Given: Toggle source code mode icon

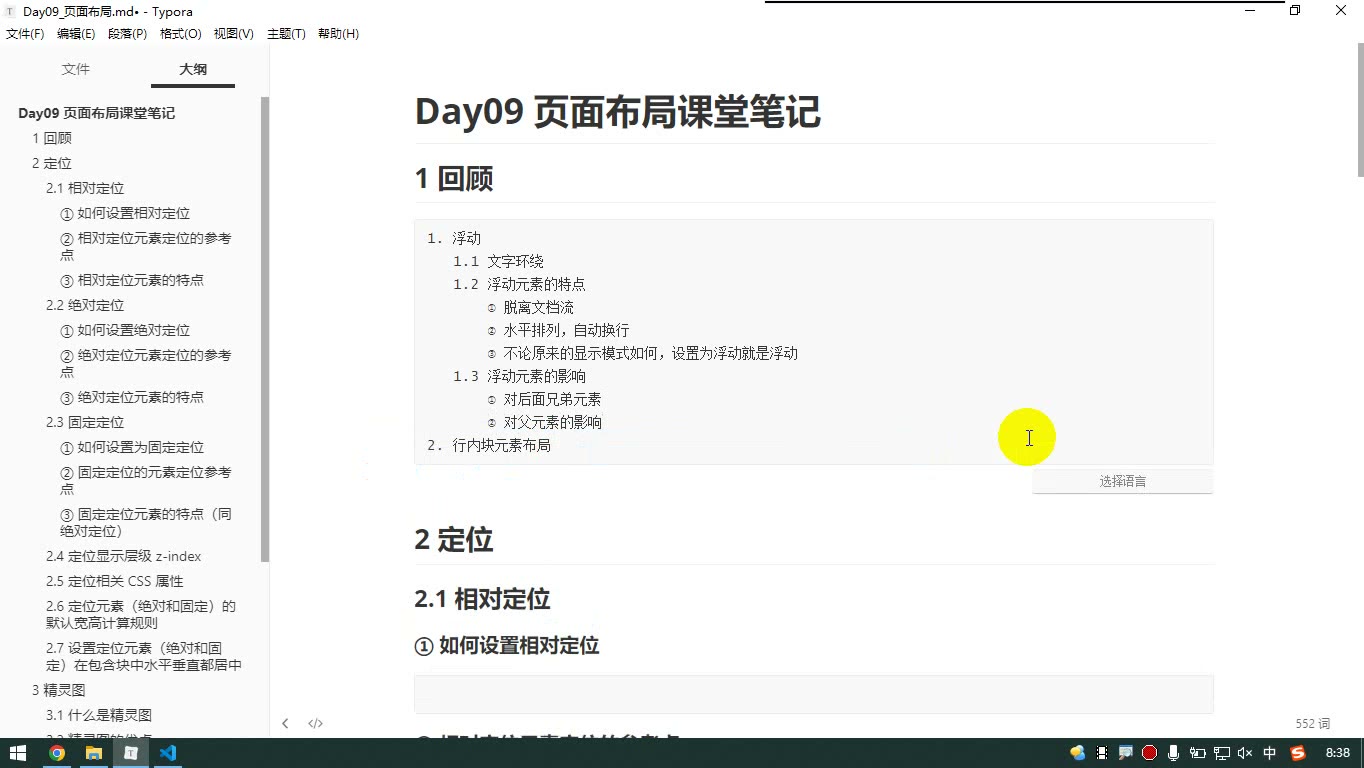Looking at the screenshot, I should point(315,723).
